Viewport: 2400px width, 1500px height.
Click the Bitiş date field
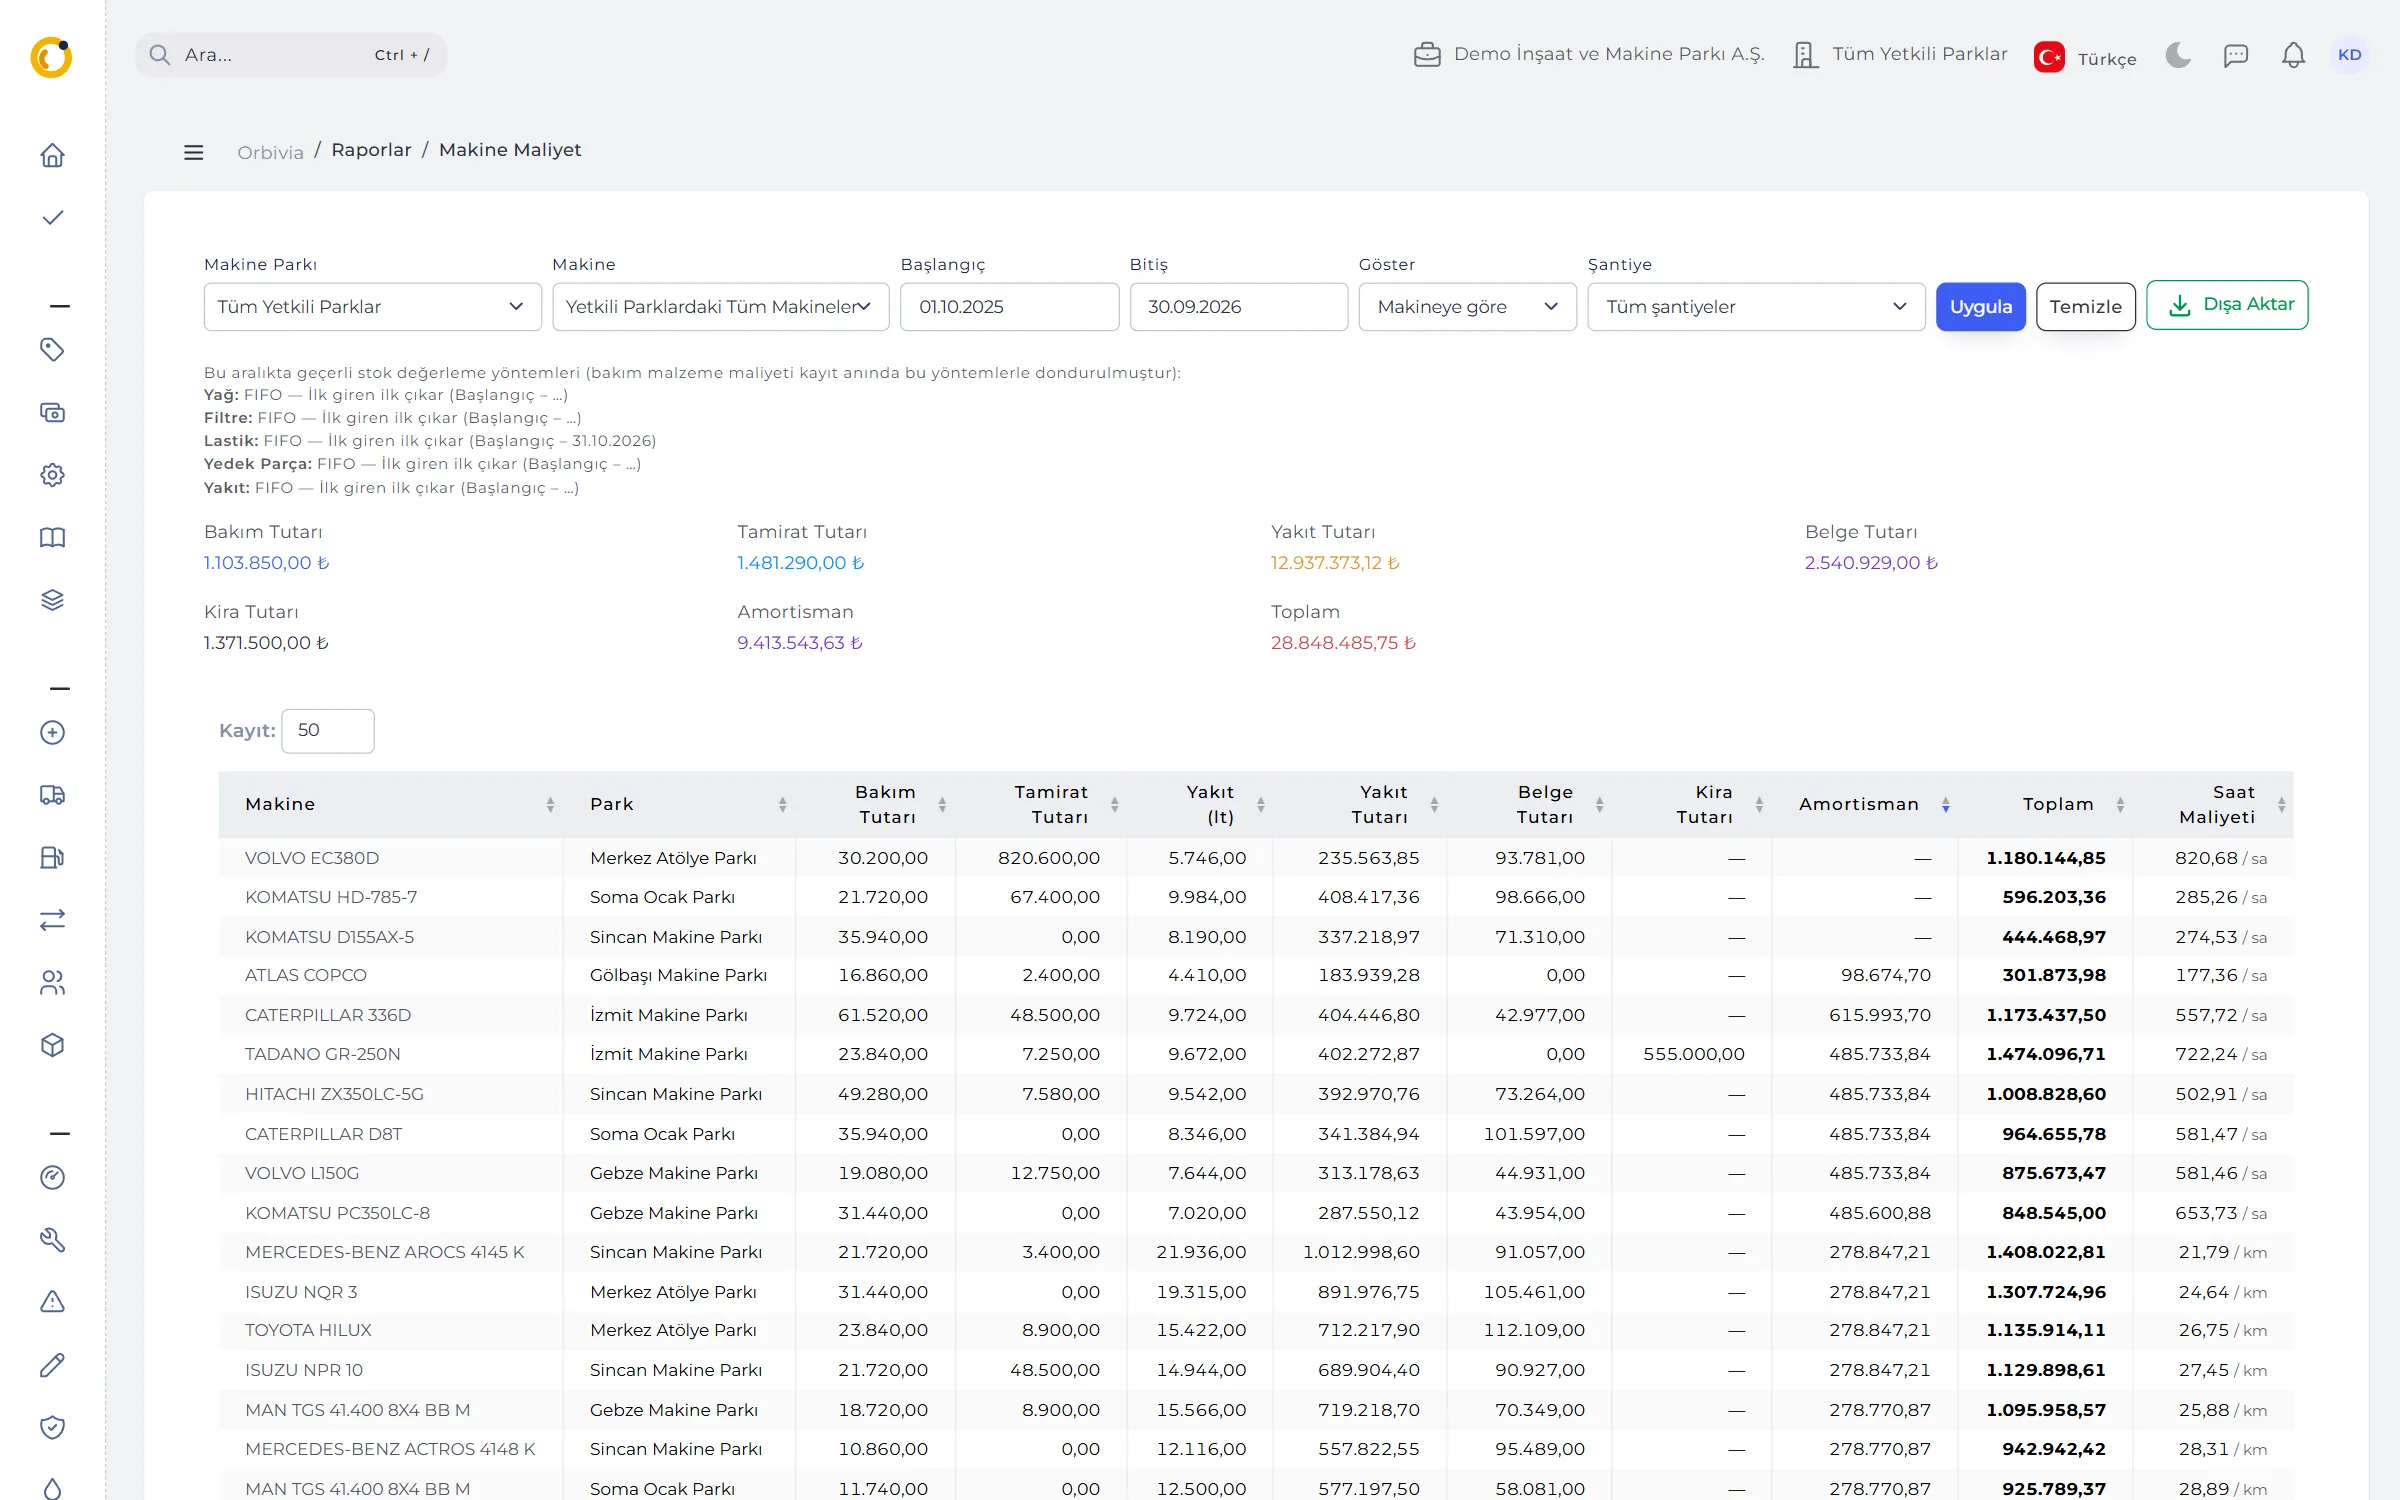(1238, 307)
